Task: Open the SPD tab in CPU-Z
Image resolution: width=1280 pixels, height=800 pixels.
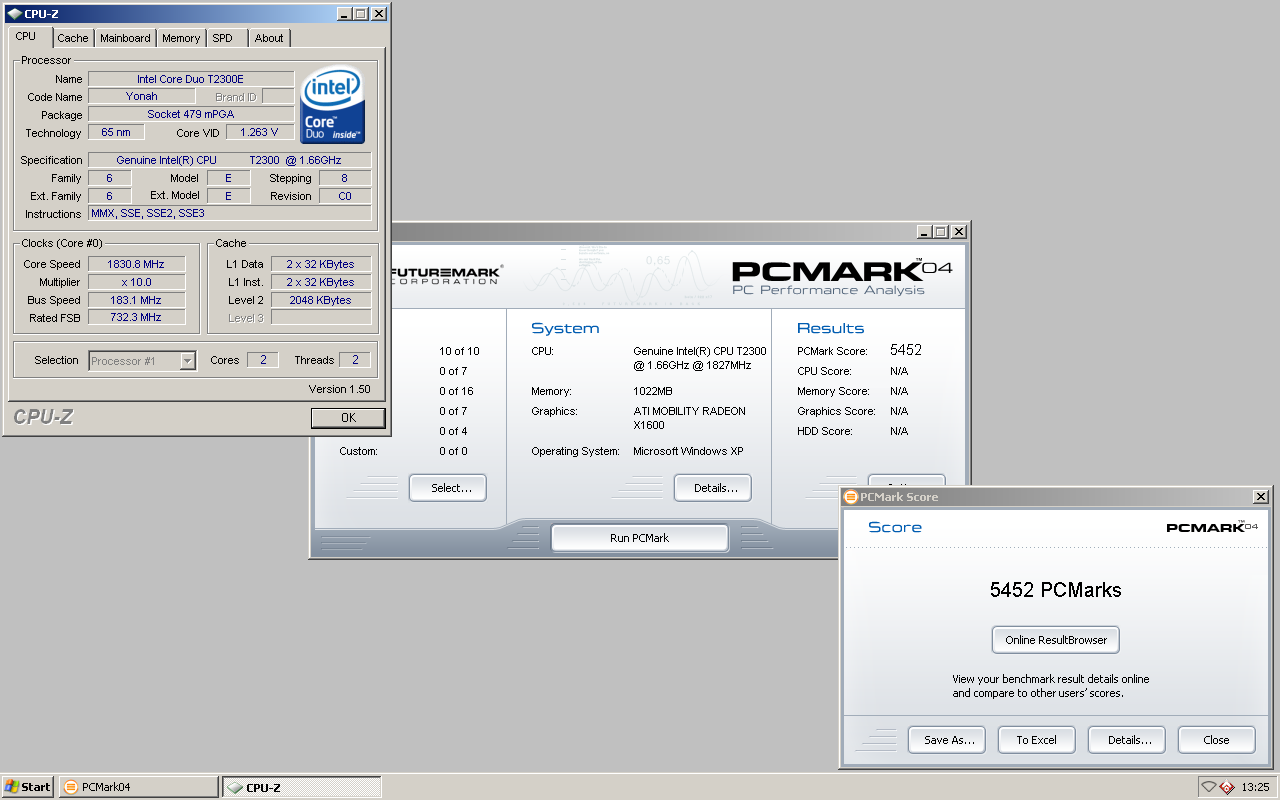Action: 223,38
